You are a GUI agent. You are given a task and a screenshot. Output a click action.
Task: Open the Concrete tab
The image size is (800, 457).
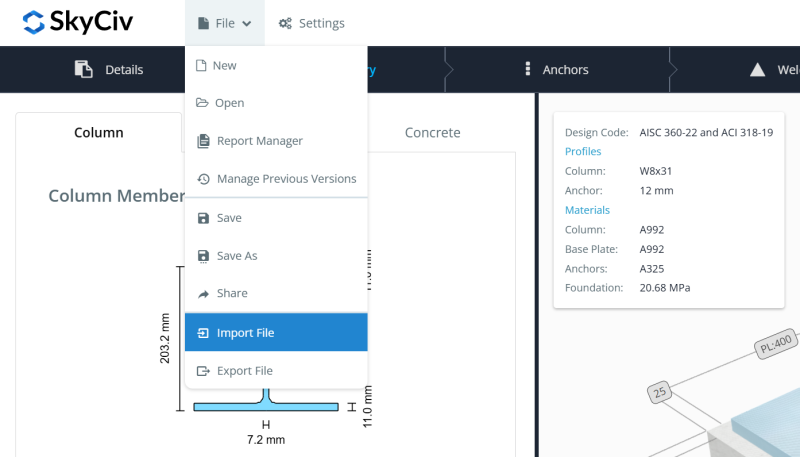click(x=432, y=132)
